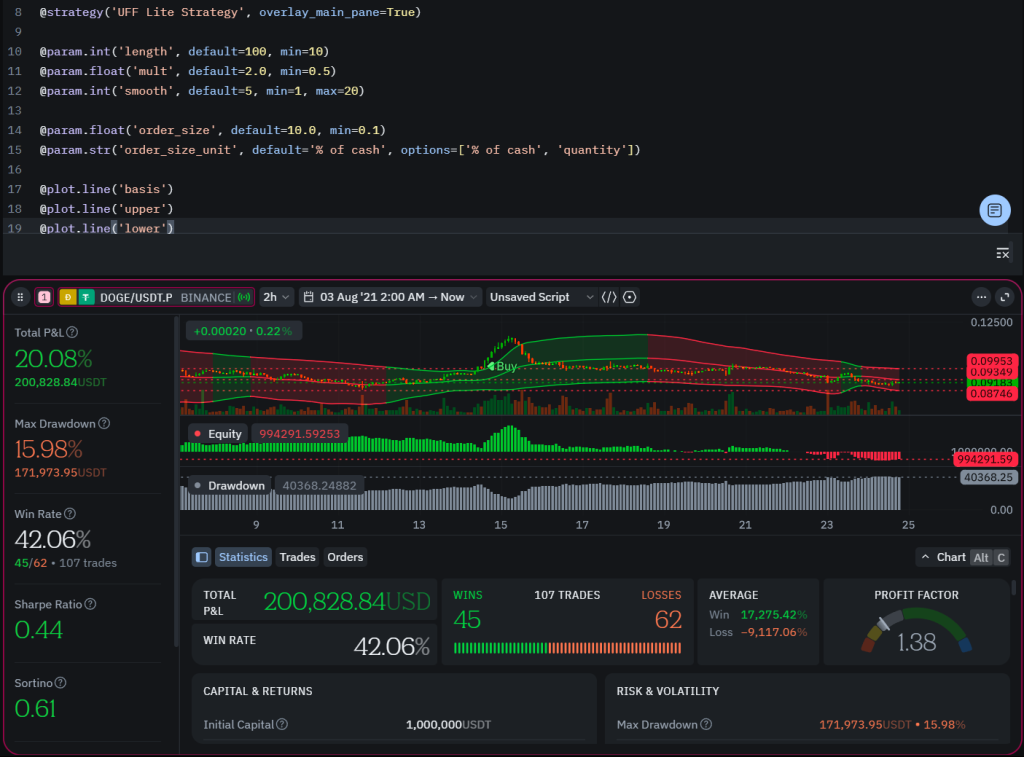Image resolution: width=1024 pixels, height=757 pixels.
Task: Switch to the Trades tab
Action: pos(297,557)
